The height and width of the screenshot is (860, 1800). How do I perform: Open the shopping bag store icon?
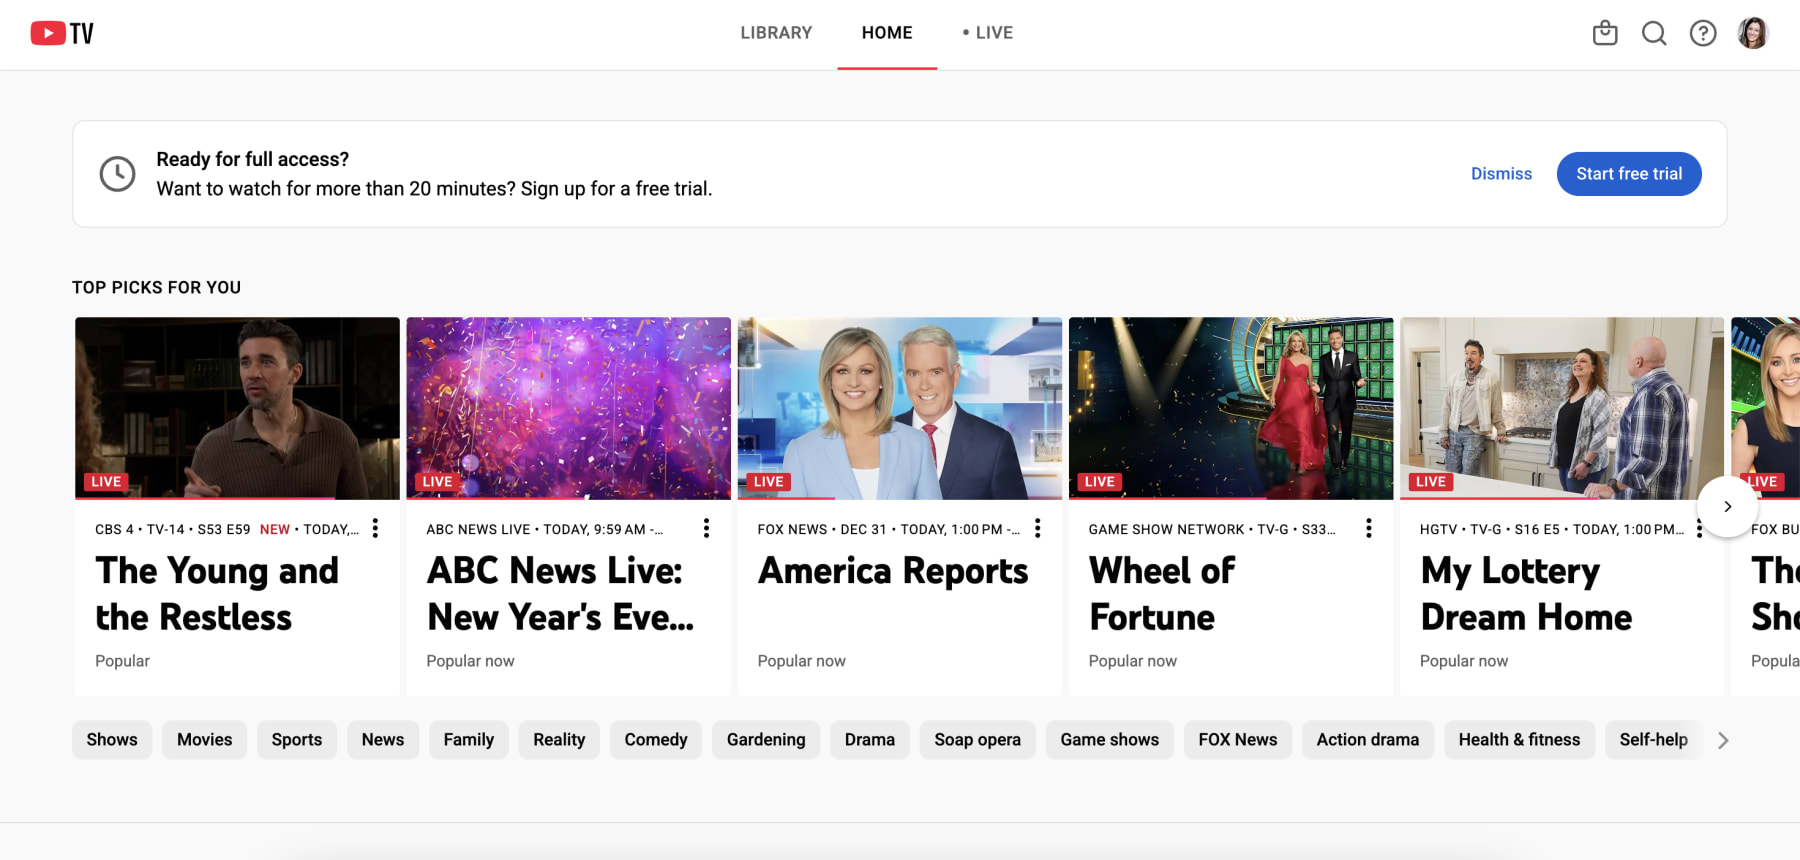1605,33
